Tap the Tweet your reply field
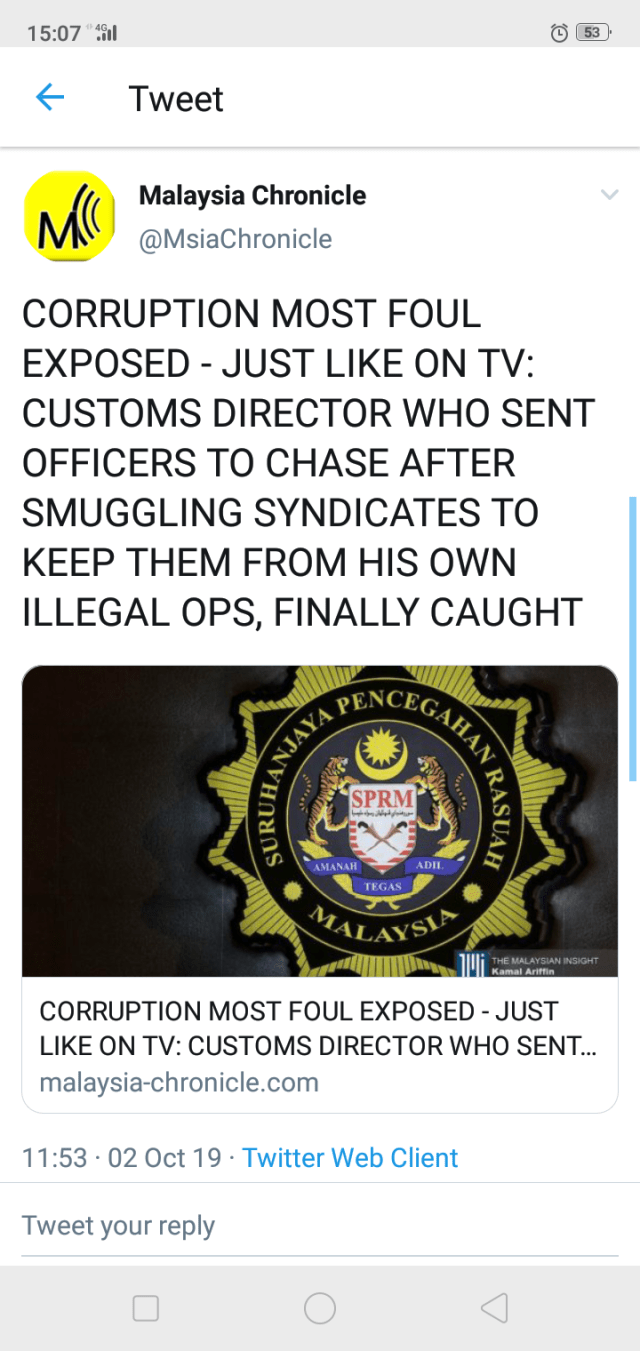Viewport: 640px width, 1351px height. pos(320,1226)
